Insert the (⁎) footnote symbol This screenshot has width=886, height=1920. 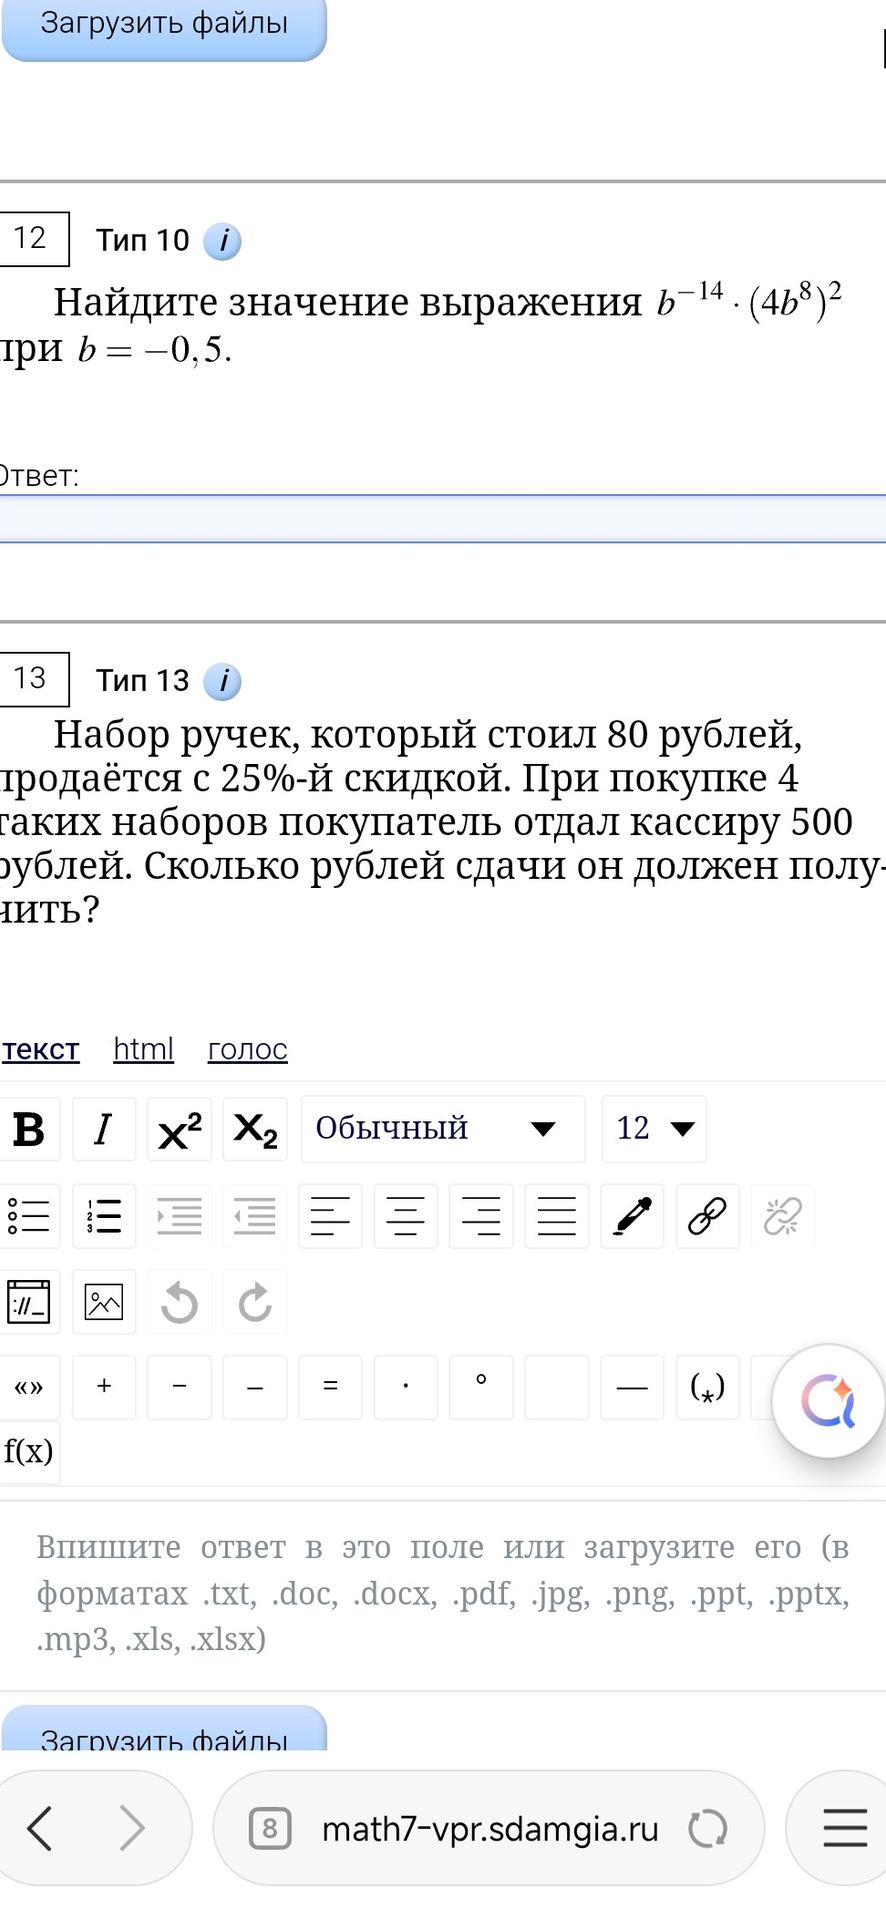(708, 1387)
